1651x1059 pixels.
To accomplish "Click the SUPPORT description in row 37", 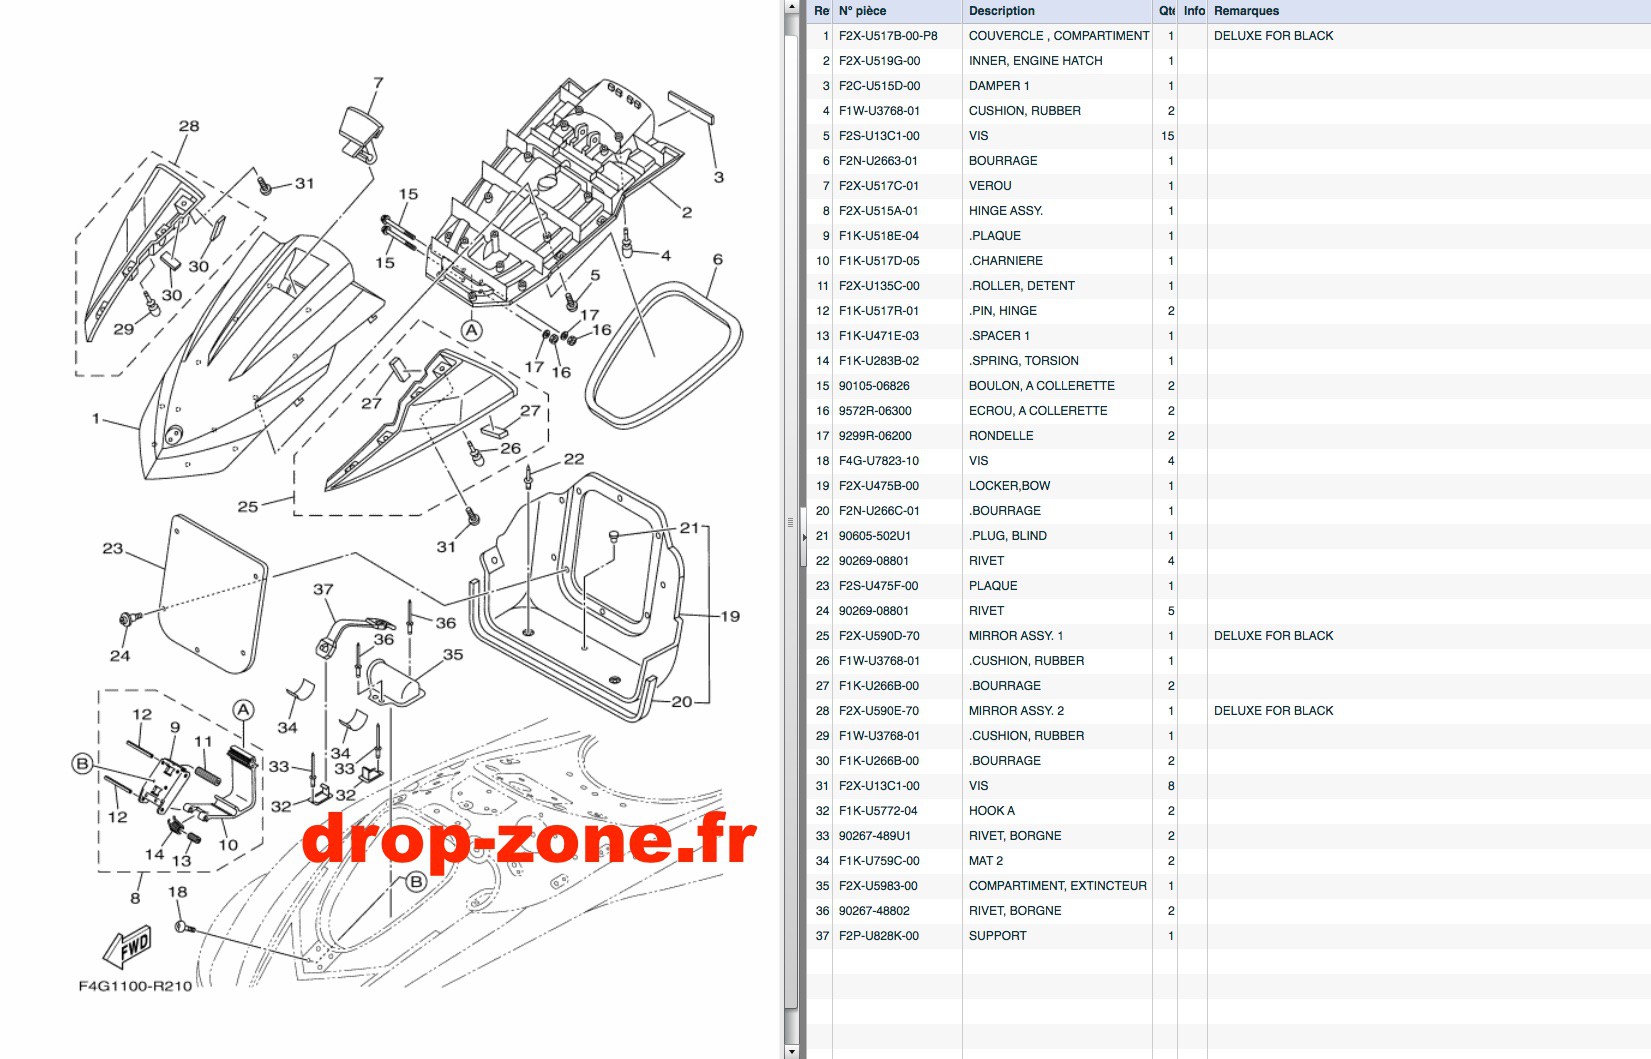I will tap(998, 936).
